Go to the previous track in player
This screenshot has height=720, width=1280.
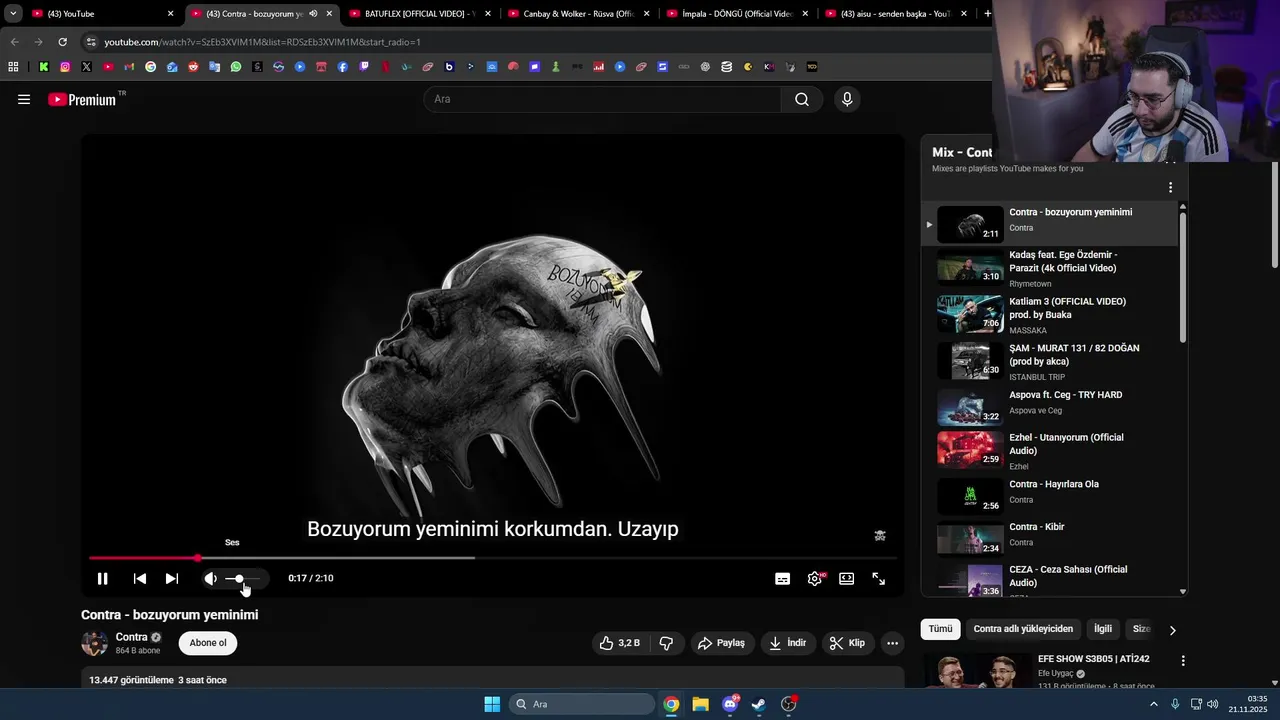point(140,579)
